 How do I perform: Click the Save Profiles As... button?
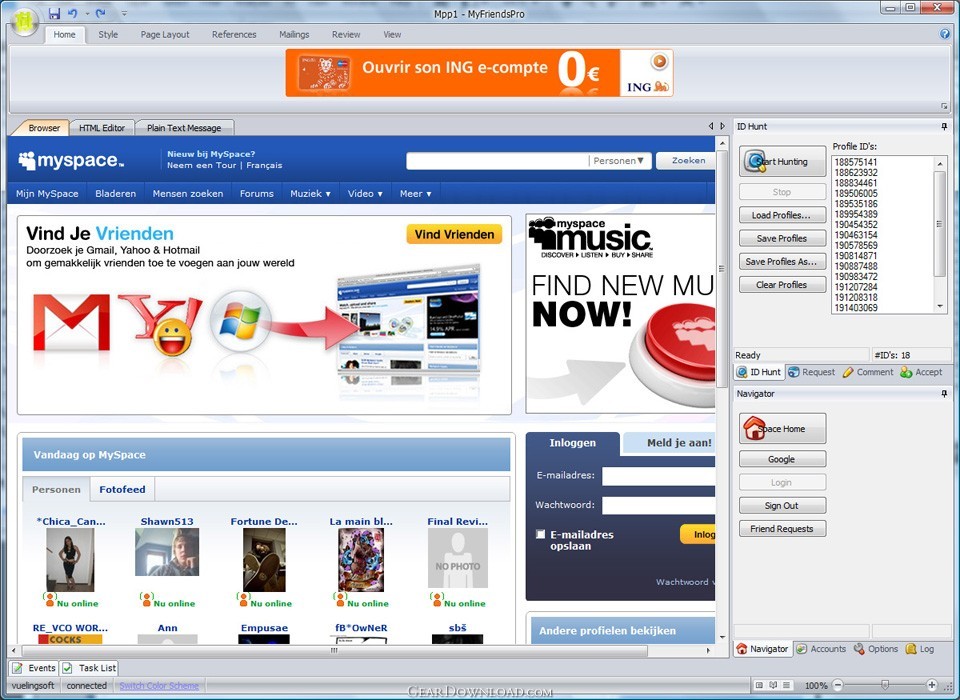(x=782, y=262)
